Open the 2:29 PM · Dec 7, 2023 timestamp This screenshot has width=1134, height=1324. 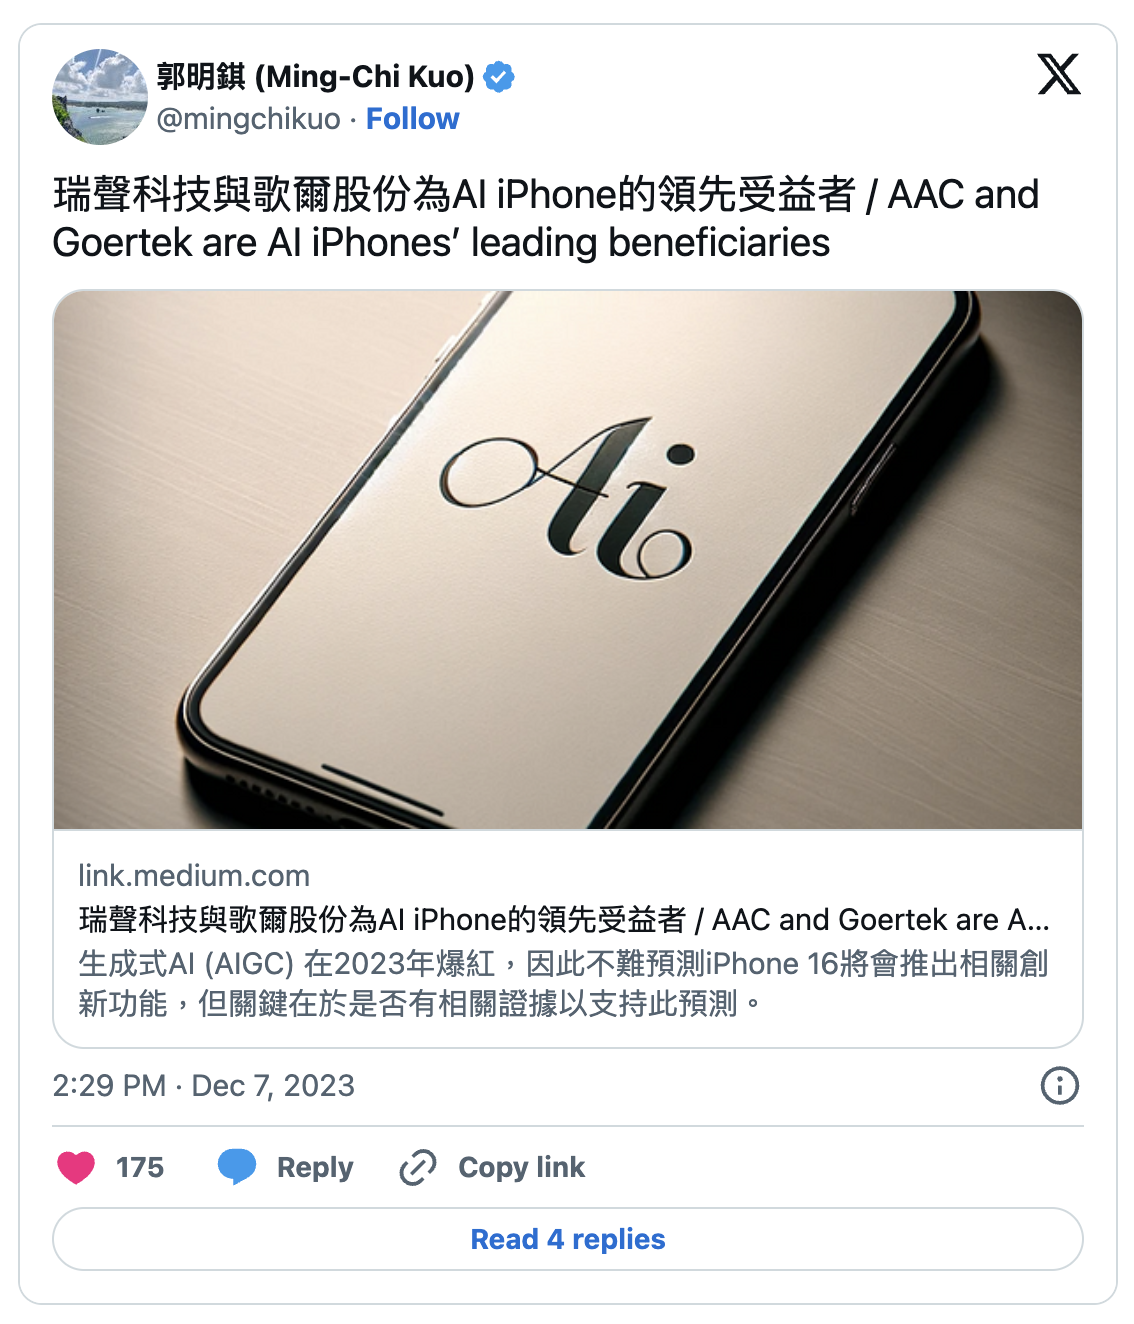pos(204,1086)
